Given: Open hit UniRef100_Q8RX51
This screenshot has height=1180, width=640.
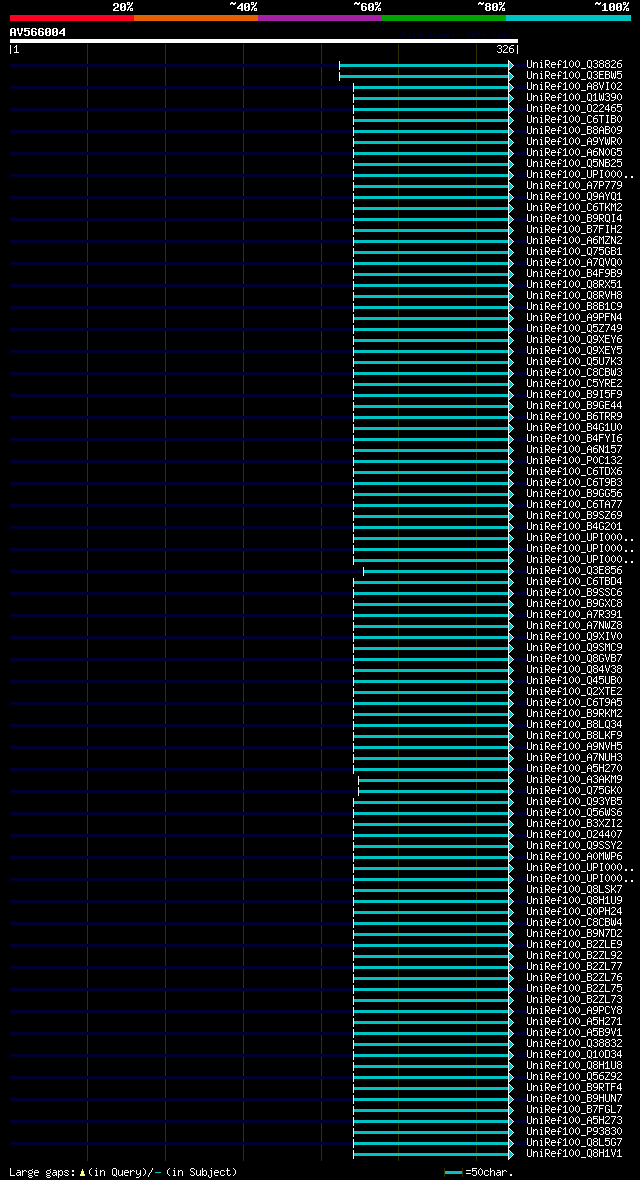Looking at the screenshot, I should tap(574, 284).
